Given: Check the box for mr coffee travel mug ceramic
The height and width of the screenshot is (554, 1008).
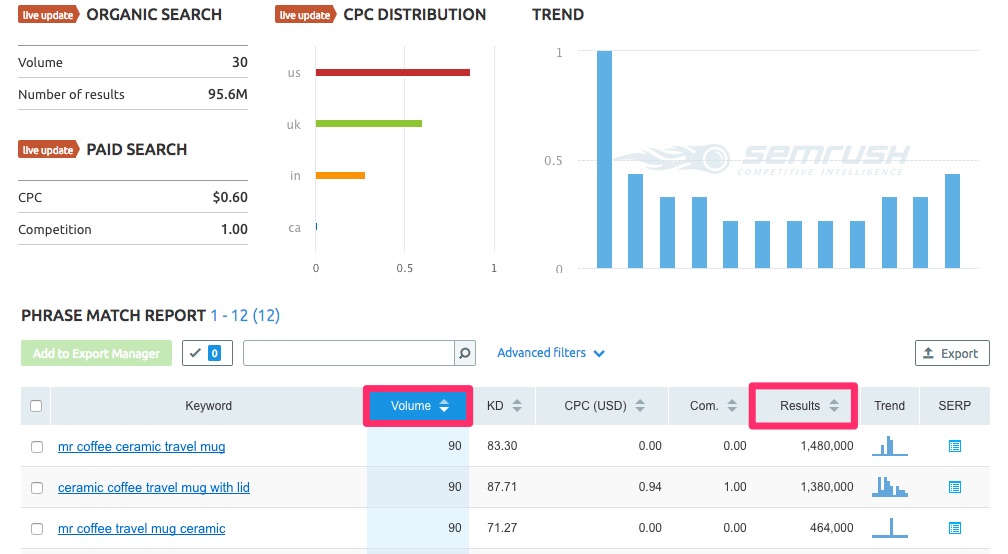Looking at the screenshot, I should (37, 528).
